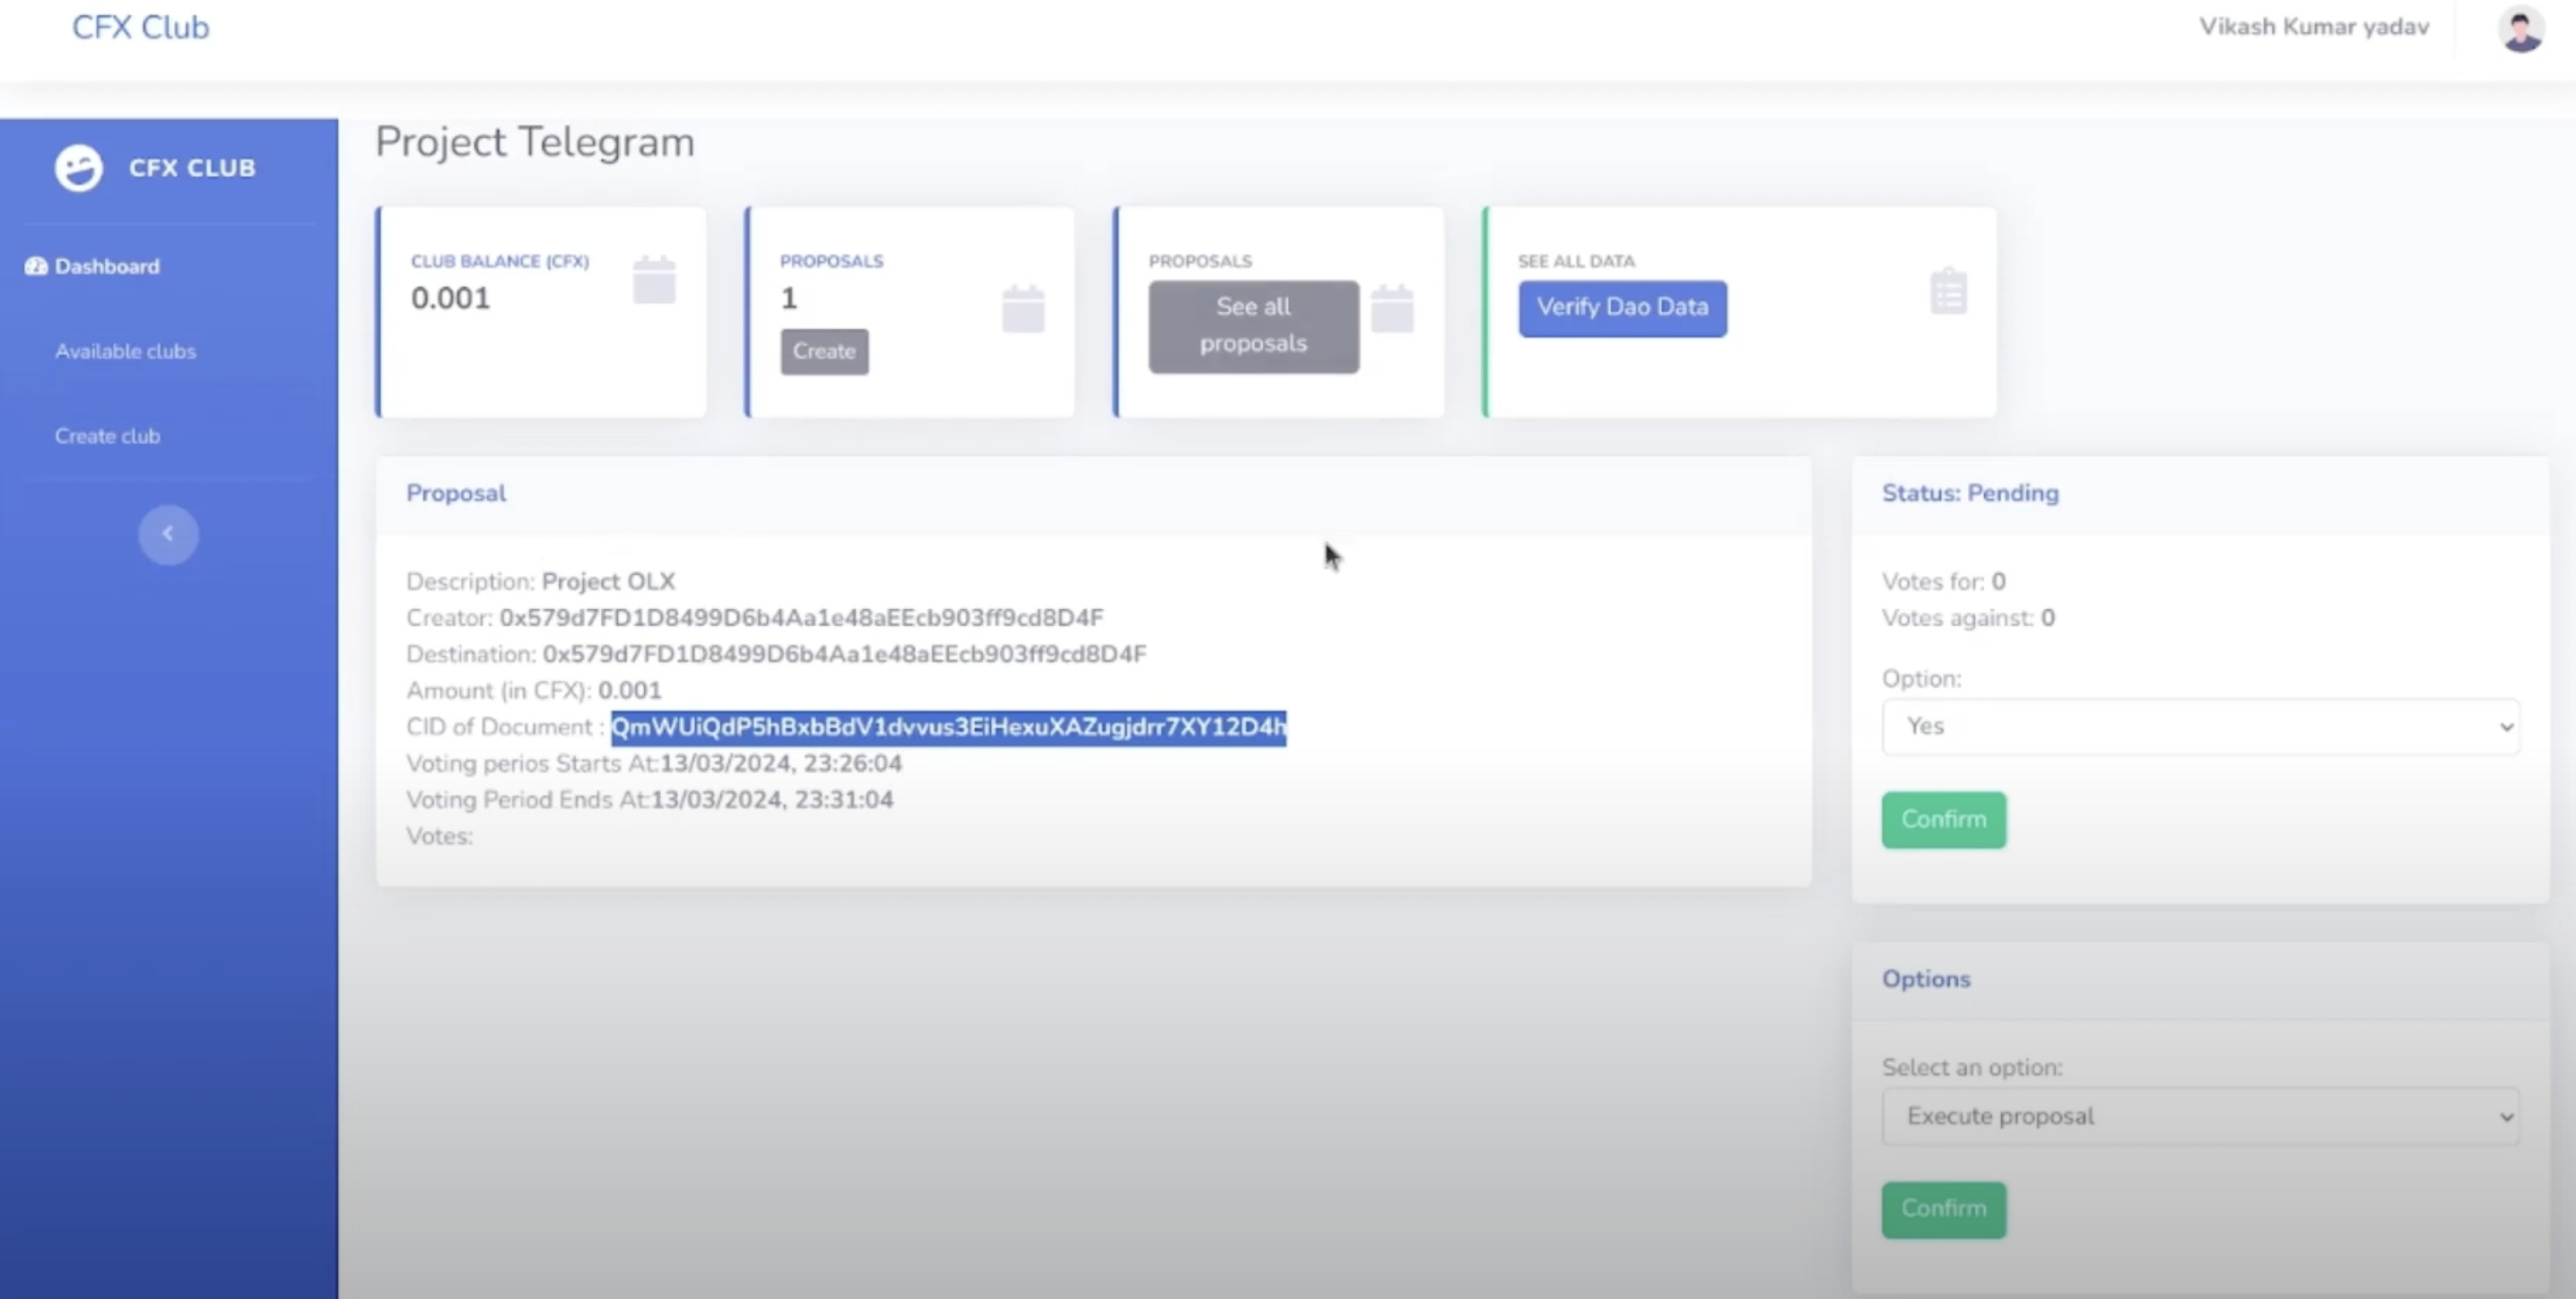Click the Creator address 0x579d7FD1...
The width and height of the screenshot is (2576, 1299).
click(801, 618)
